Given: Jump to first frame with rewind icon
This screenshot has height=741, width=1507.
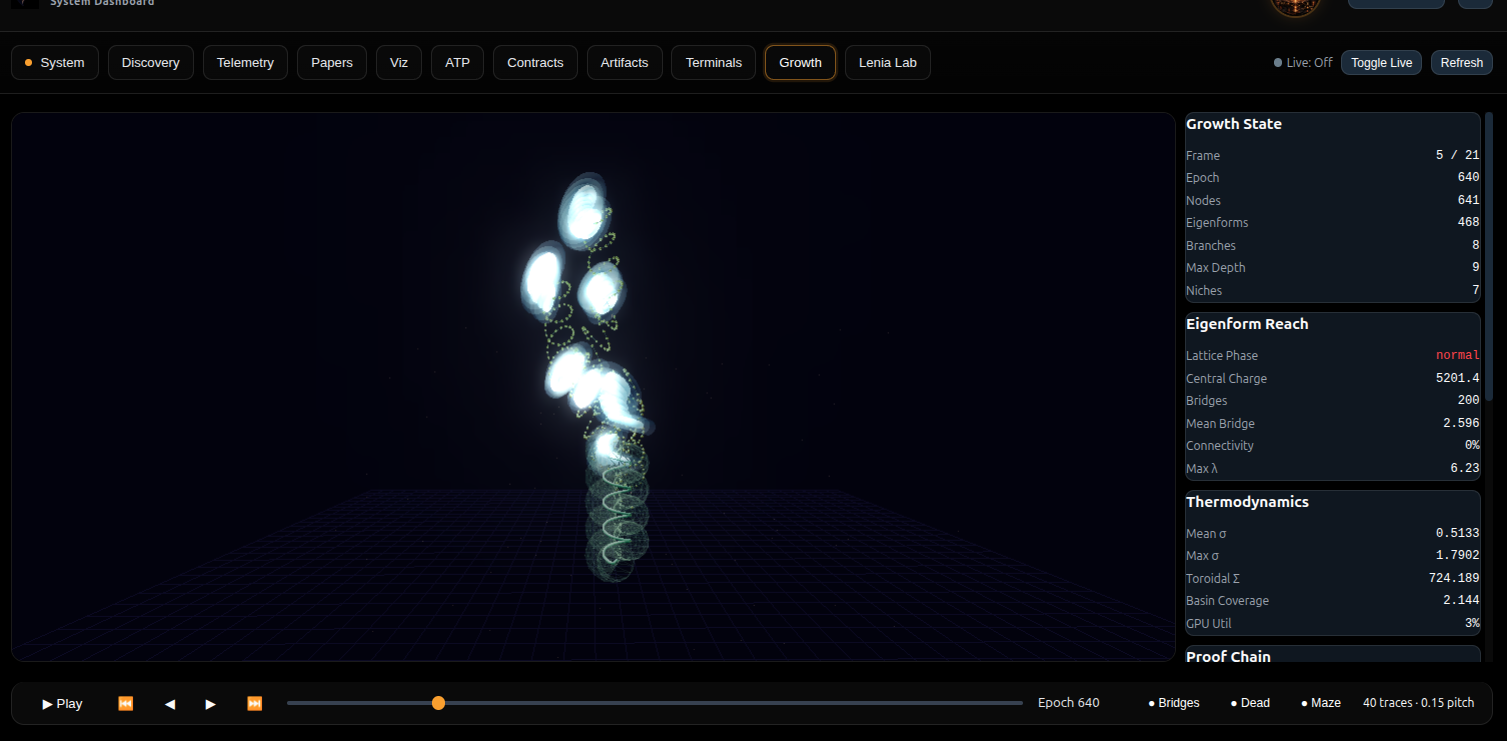Looking at the screenshot, I should tap(126, 703).
